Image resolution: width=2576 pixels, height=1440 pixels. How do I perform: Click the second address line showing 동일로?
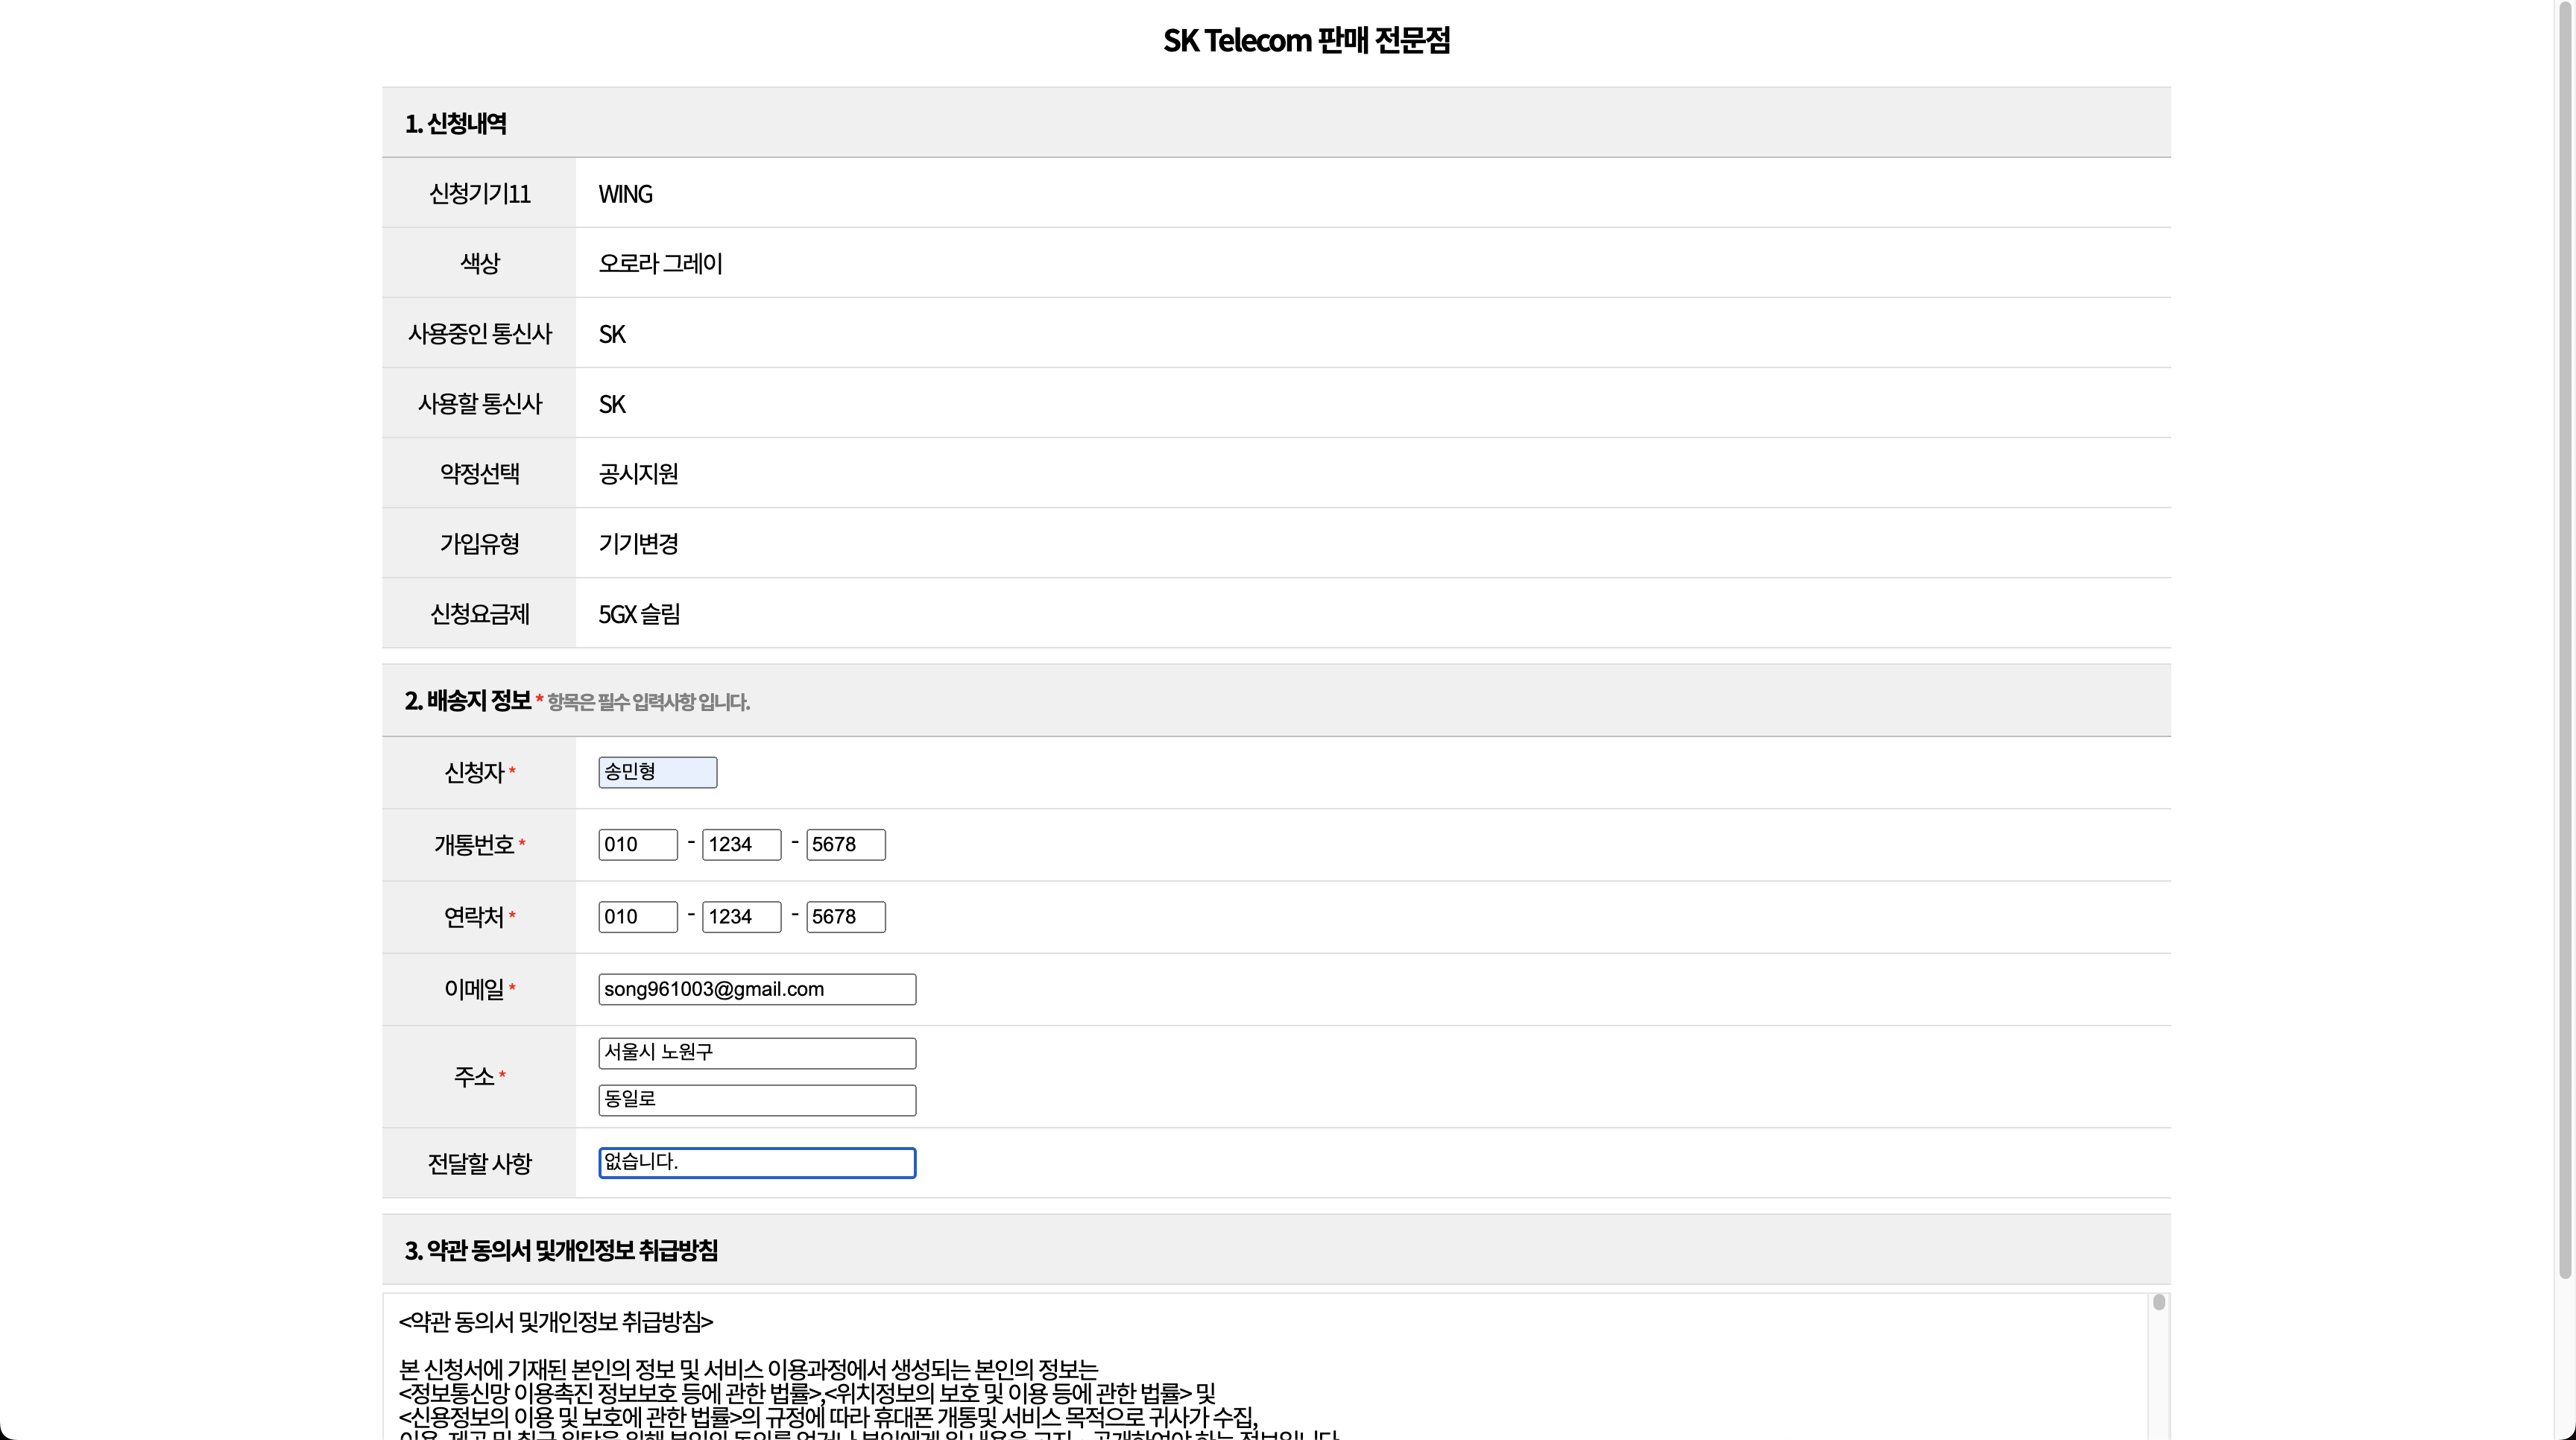757,1099
